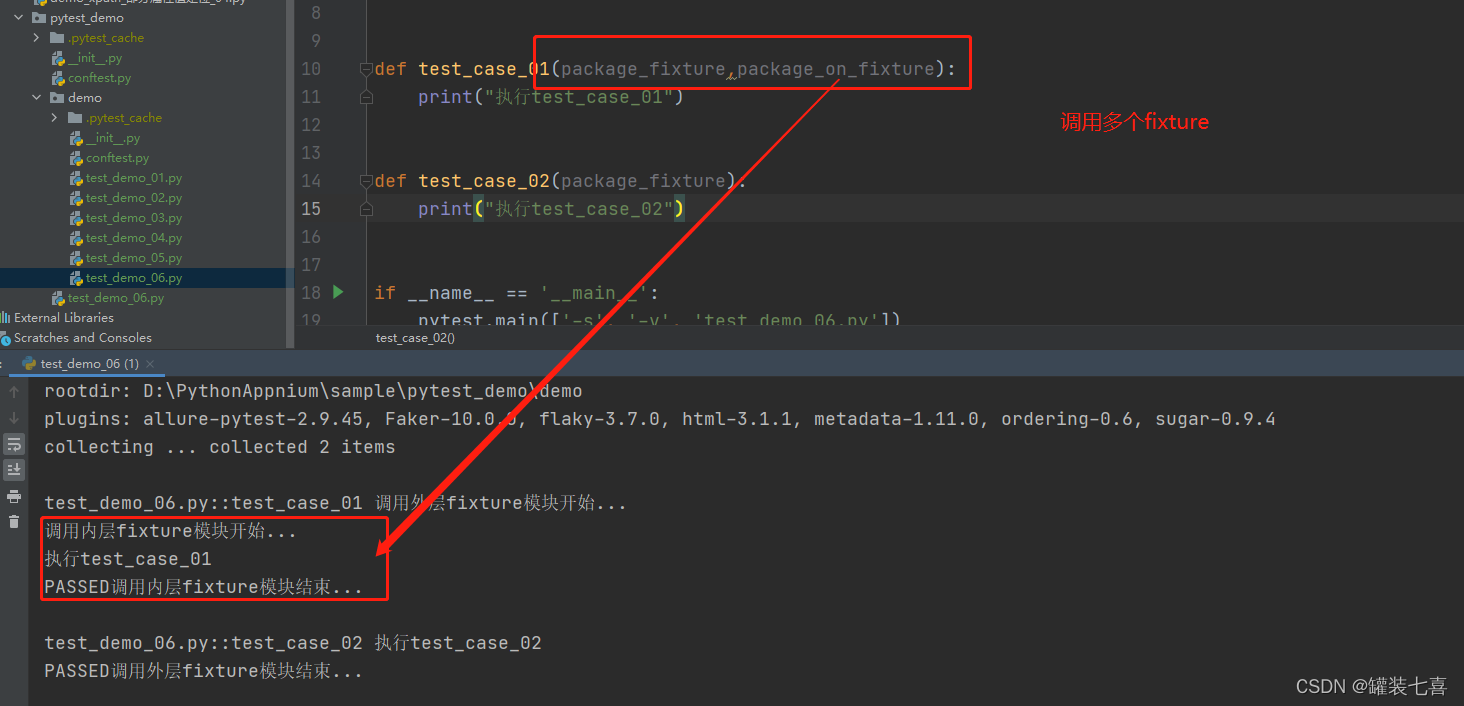Click the print("执行test_case_02") statement
The width and height of the screenshot is (1464, 706).
point(551,209)
